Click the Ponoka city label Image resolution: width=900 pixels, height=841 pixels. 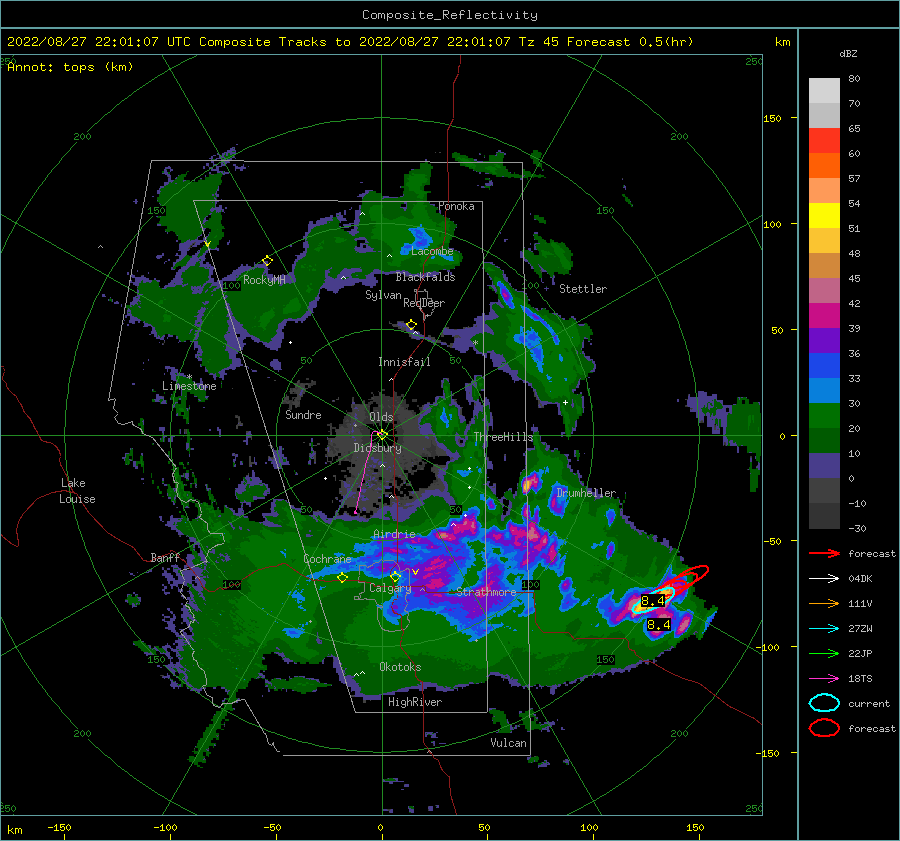tap(456, 206)
